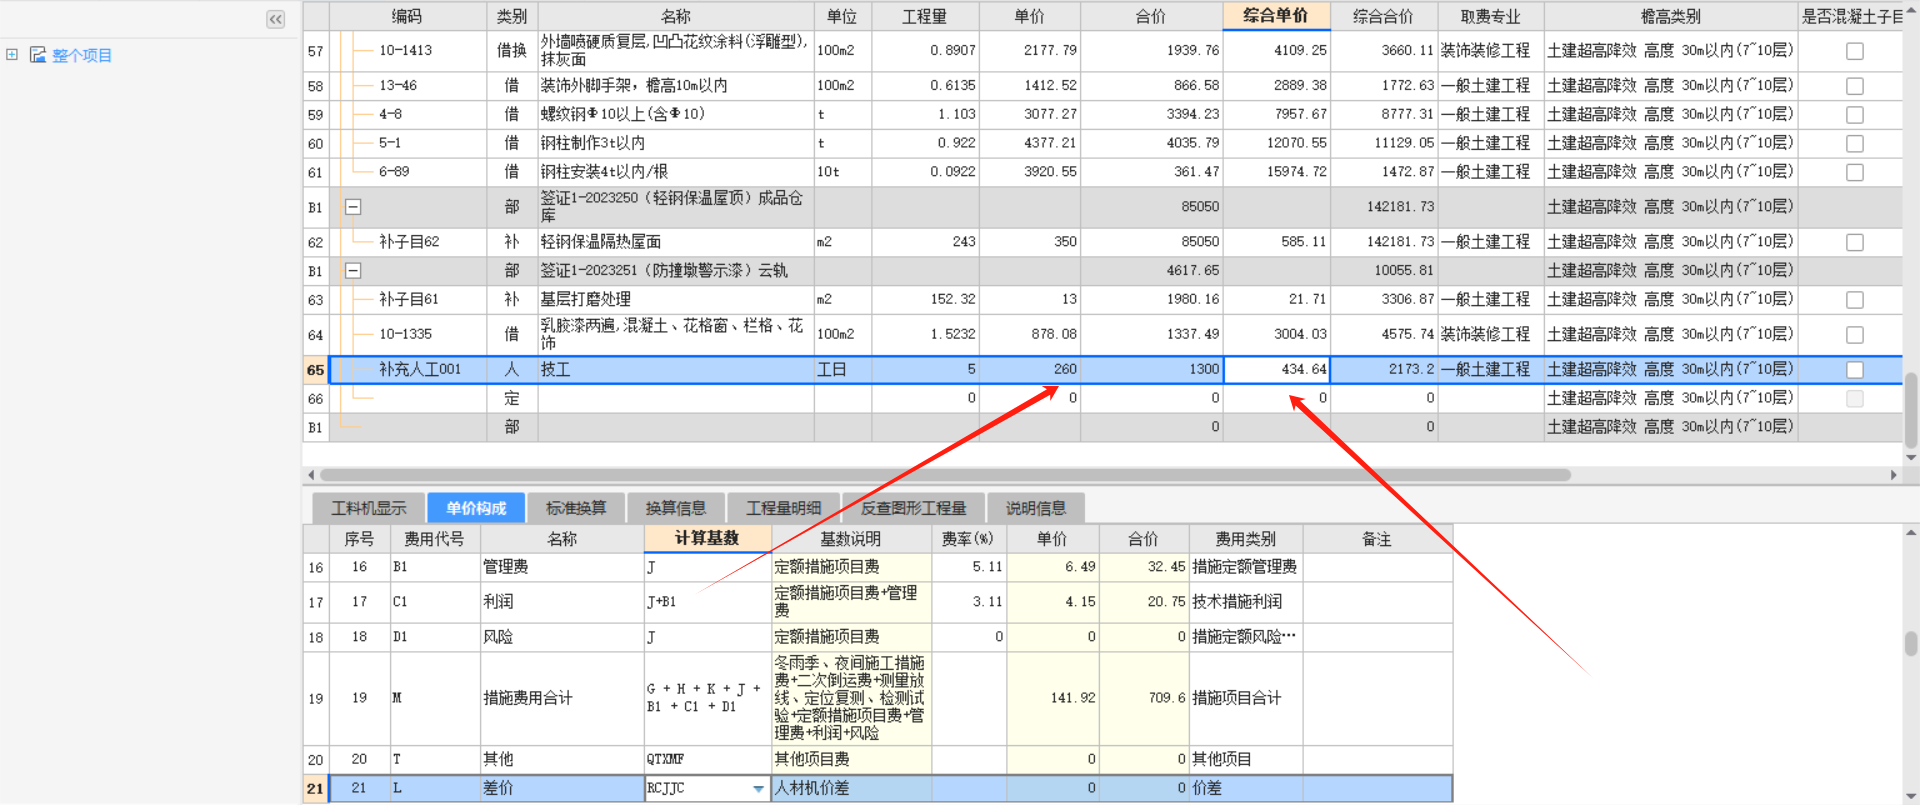Click the 取费专业 column header
This screenshot has height=805, width=1920.
(x=1490, y=16)
